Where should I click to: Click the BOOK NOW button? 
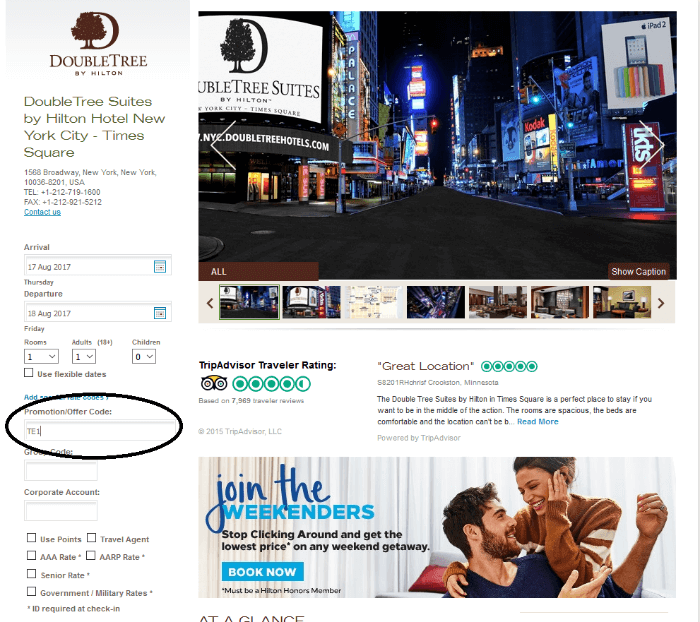point(262,572)
